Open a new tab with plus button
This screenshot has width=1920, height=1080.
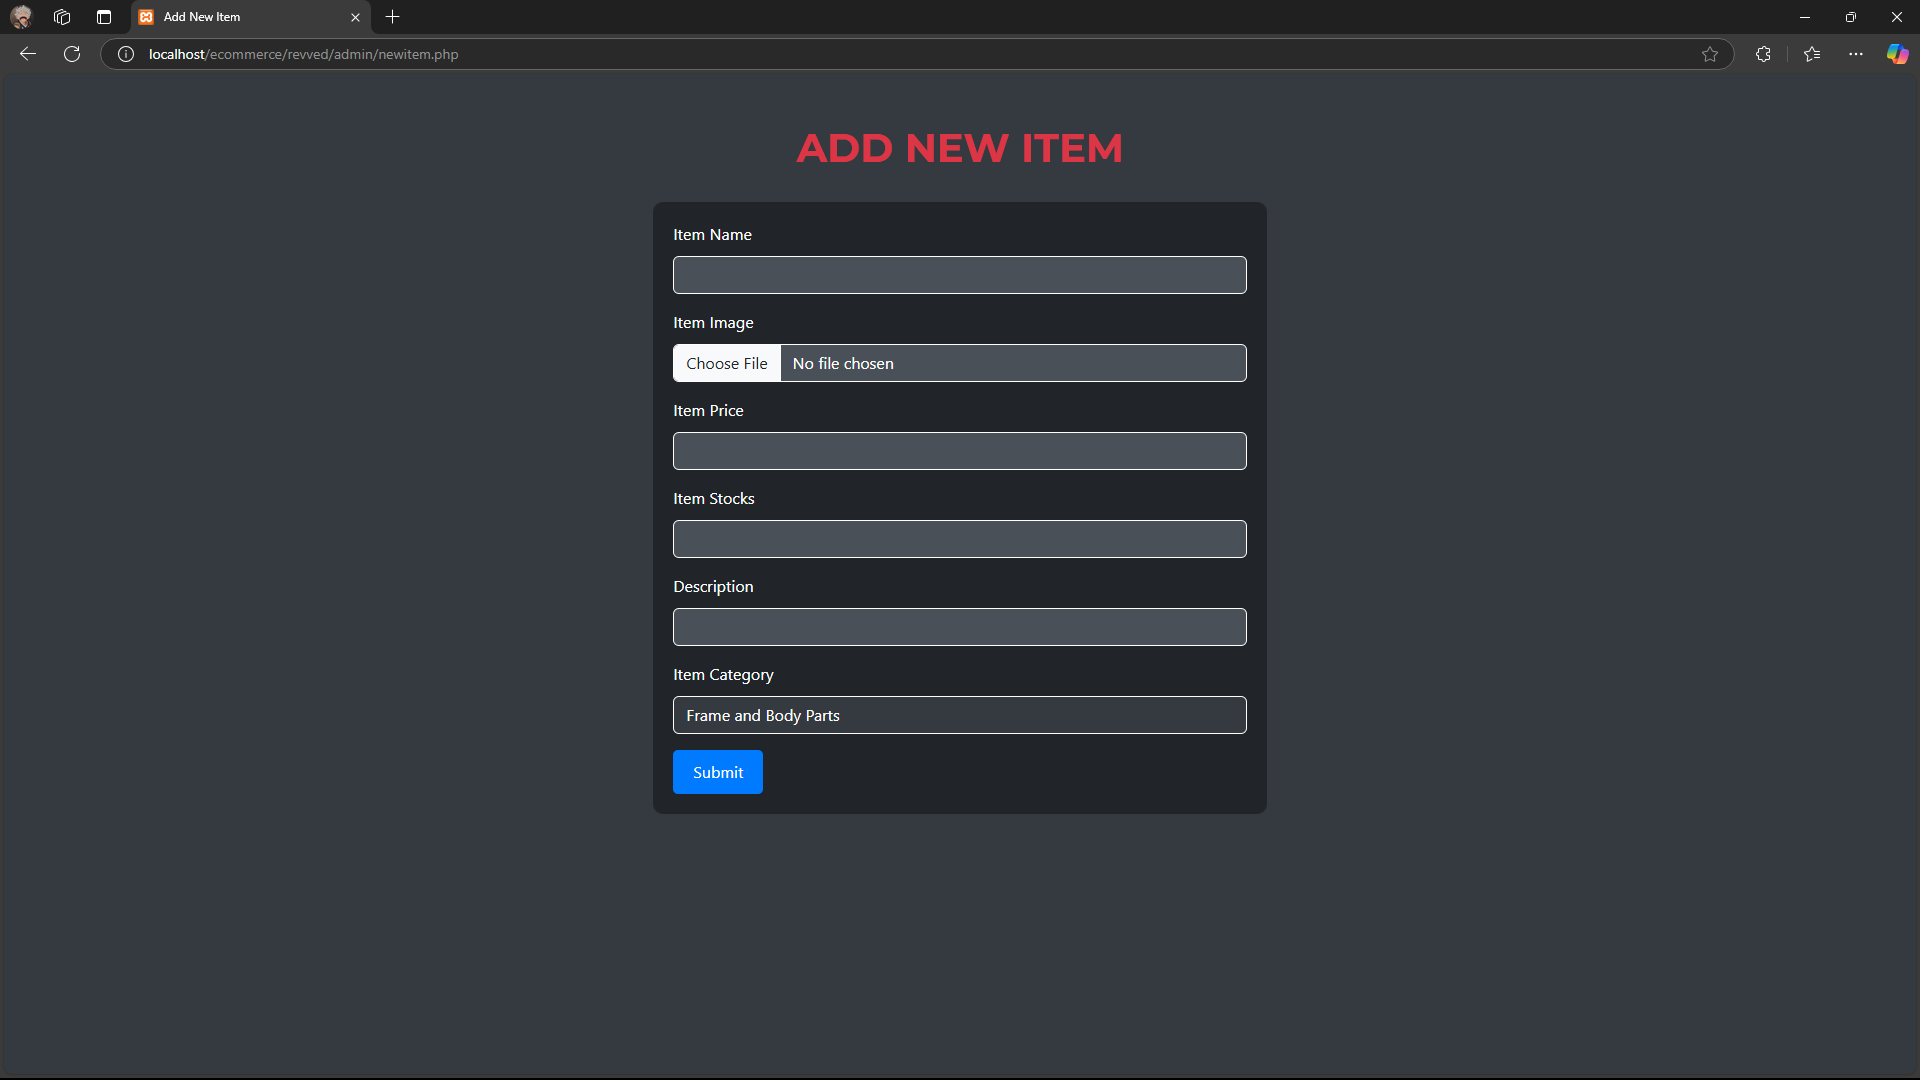tap(393, 17)
